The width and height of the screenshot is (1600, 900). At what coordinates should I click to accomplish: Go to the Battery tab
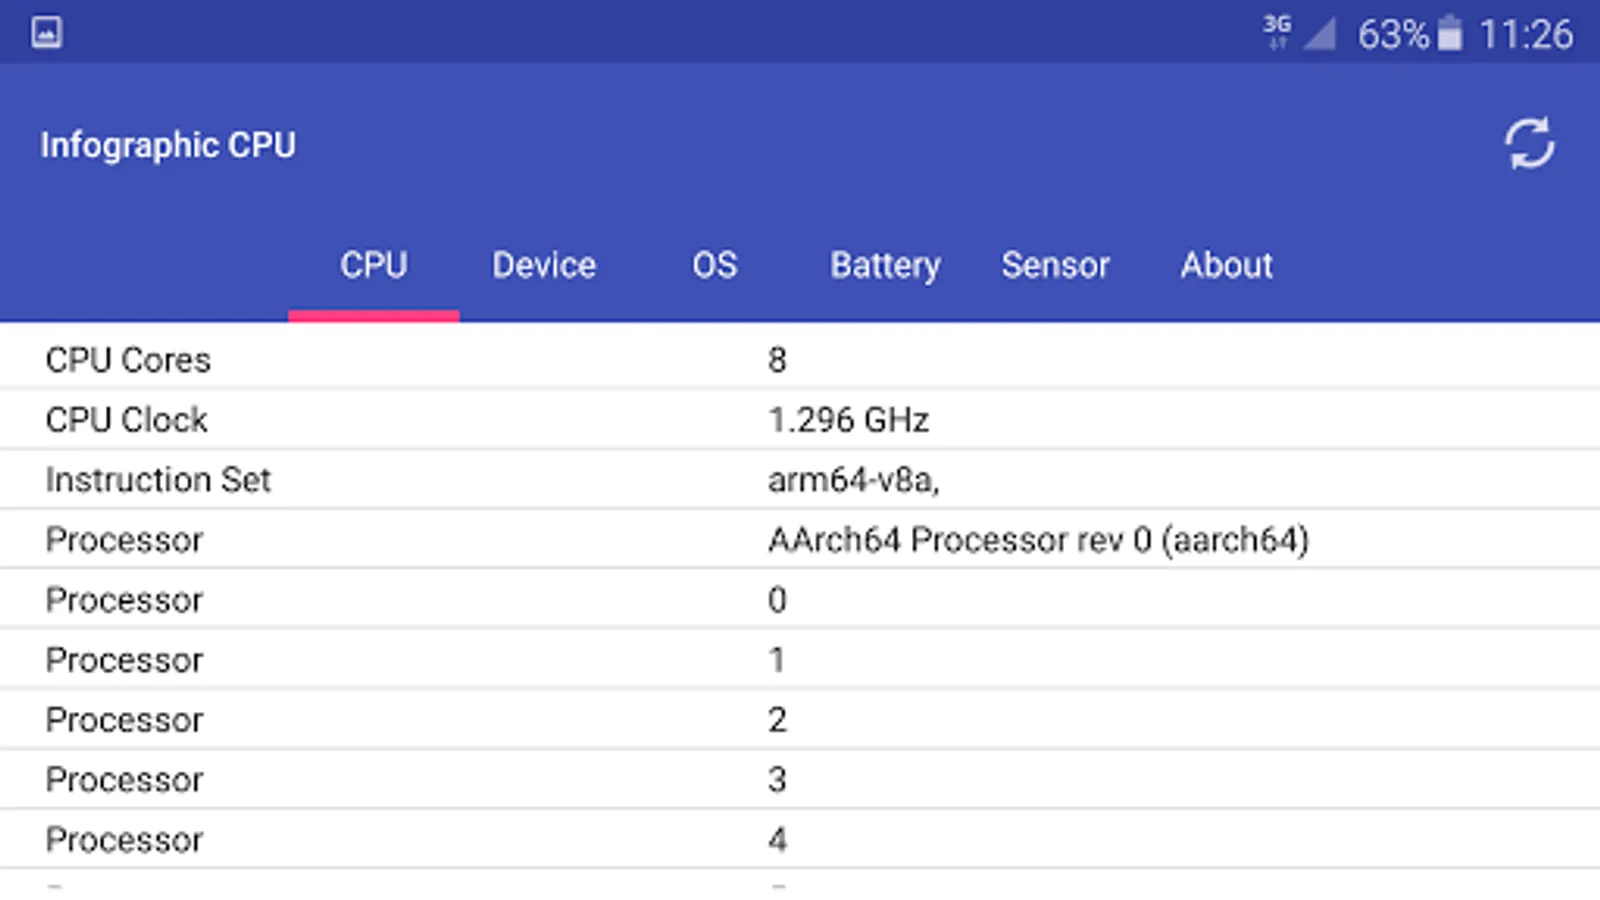885,266
